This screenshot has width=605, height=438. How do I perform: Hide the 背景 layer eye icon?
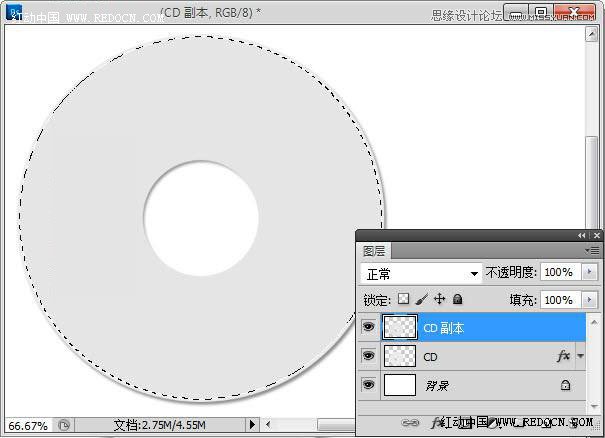point(368,385)
